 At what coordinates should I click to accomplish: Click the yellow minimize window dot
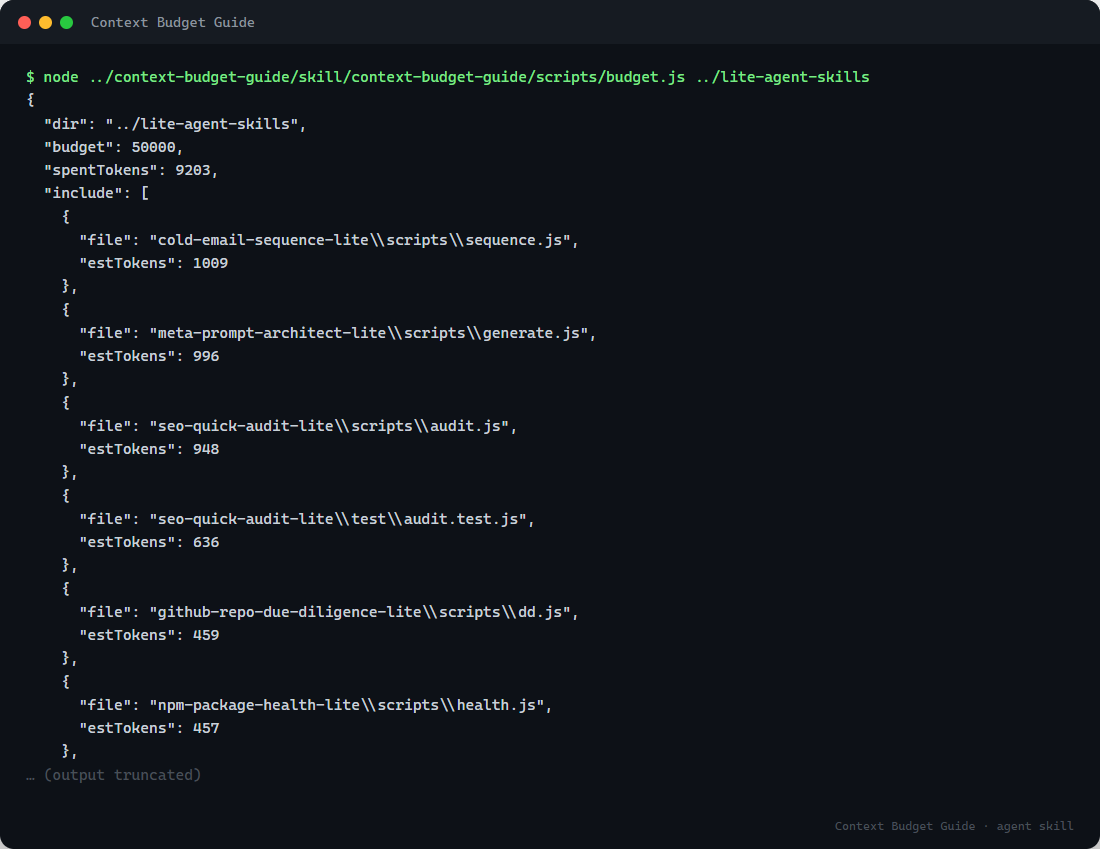pyautogui.click(x=46, y=22)
